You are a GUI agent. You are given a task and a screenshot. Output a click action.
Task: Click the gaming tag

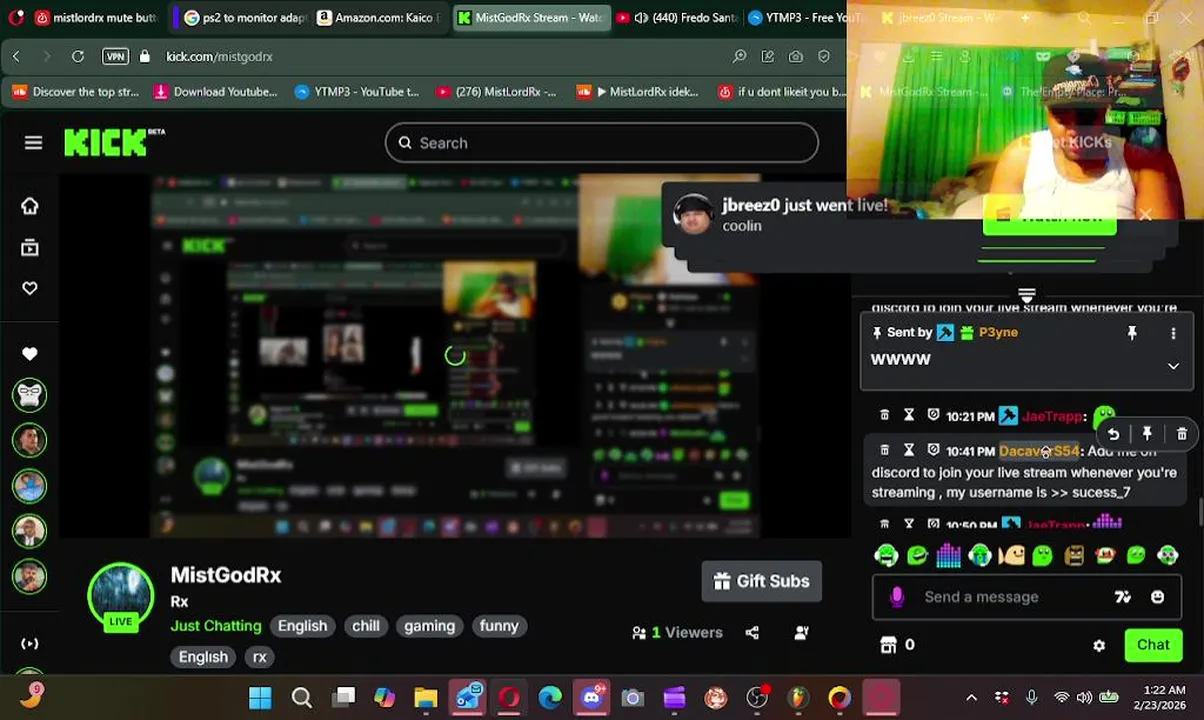click(x=429, y=626)
